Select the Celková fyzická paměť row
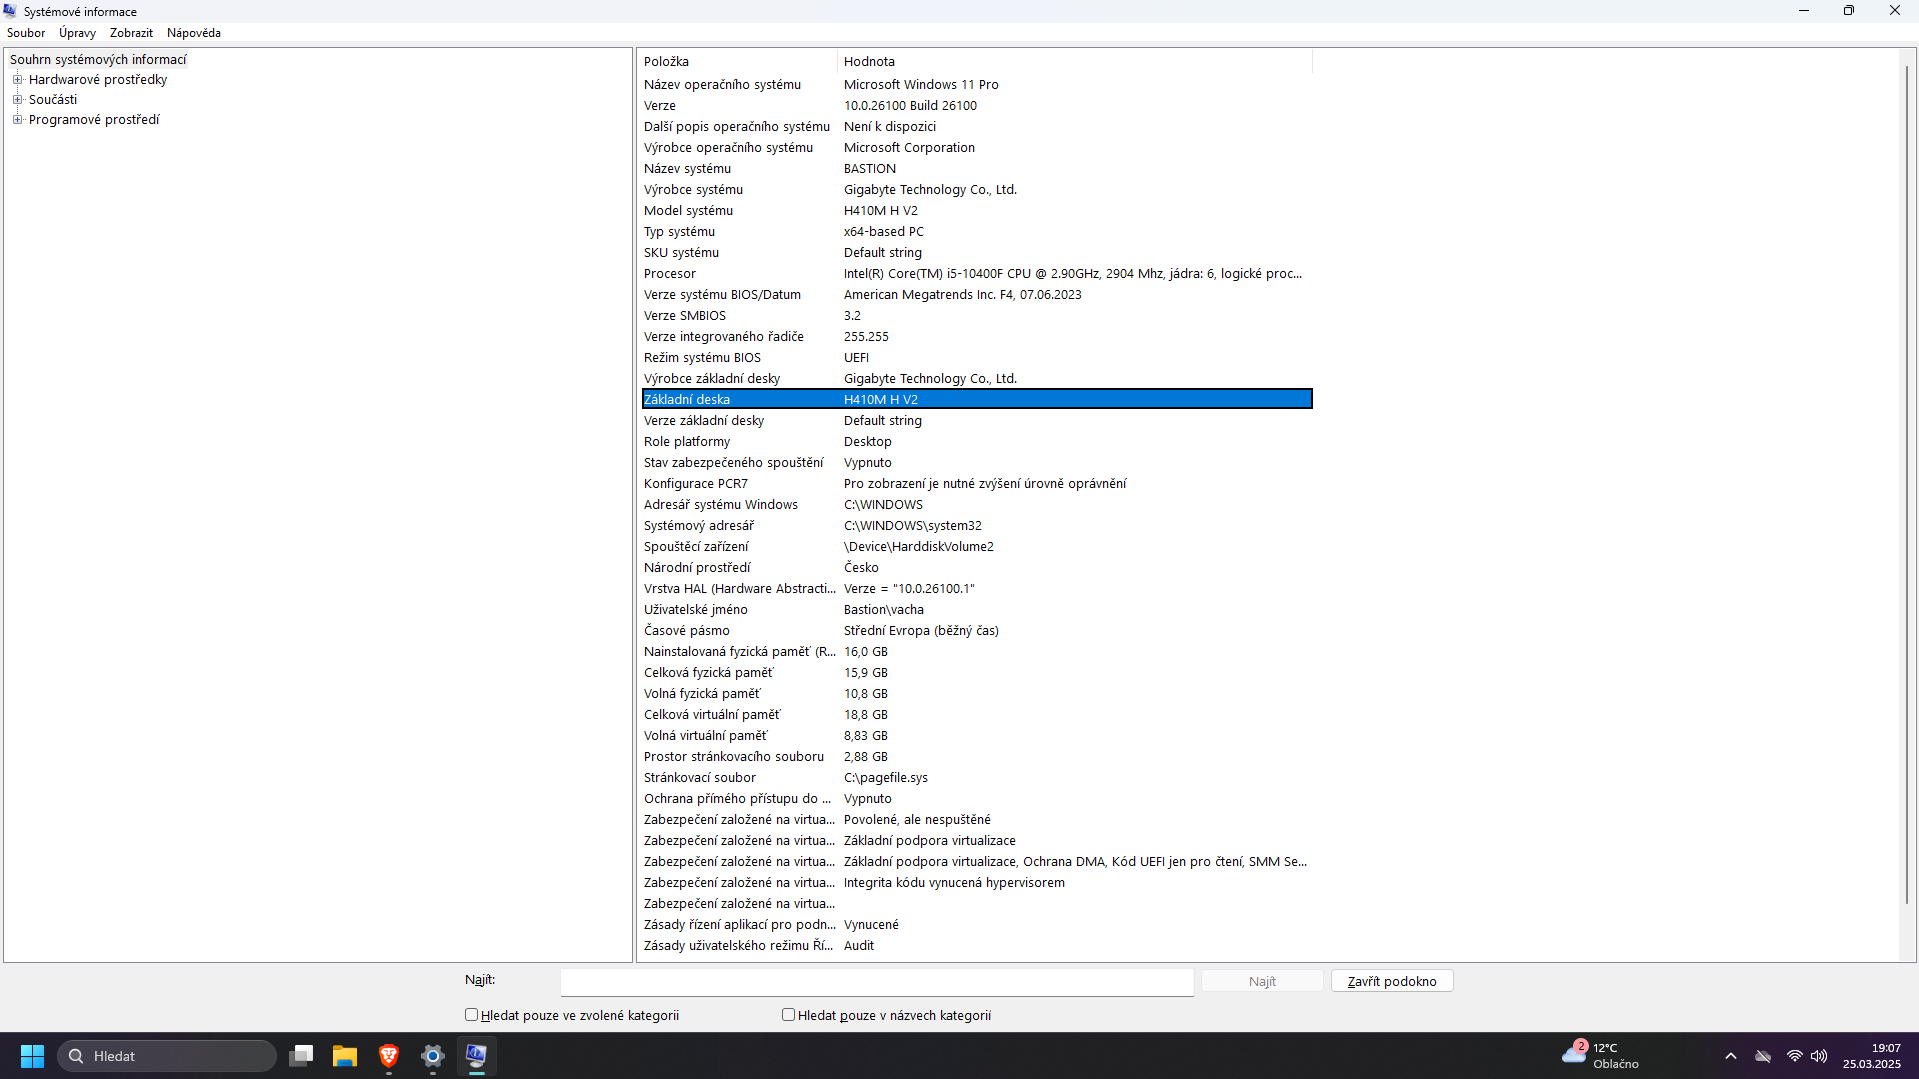The height and width of the screenshot is (1079, 1919). [977, 673]
